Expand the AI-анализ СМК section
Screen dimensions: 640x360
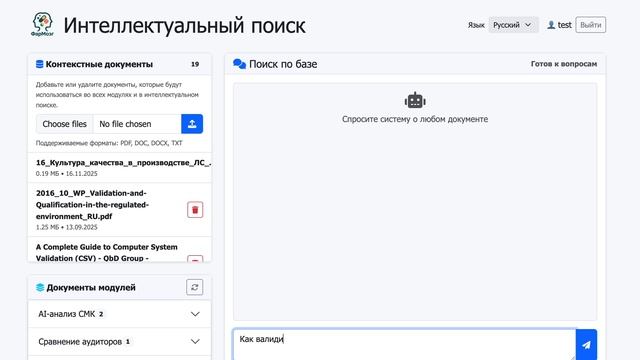click(120, 314)
